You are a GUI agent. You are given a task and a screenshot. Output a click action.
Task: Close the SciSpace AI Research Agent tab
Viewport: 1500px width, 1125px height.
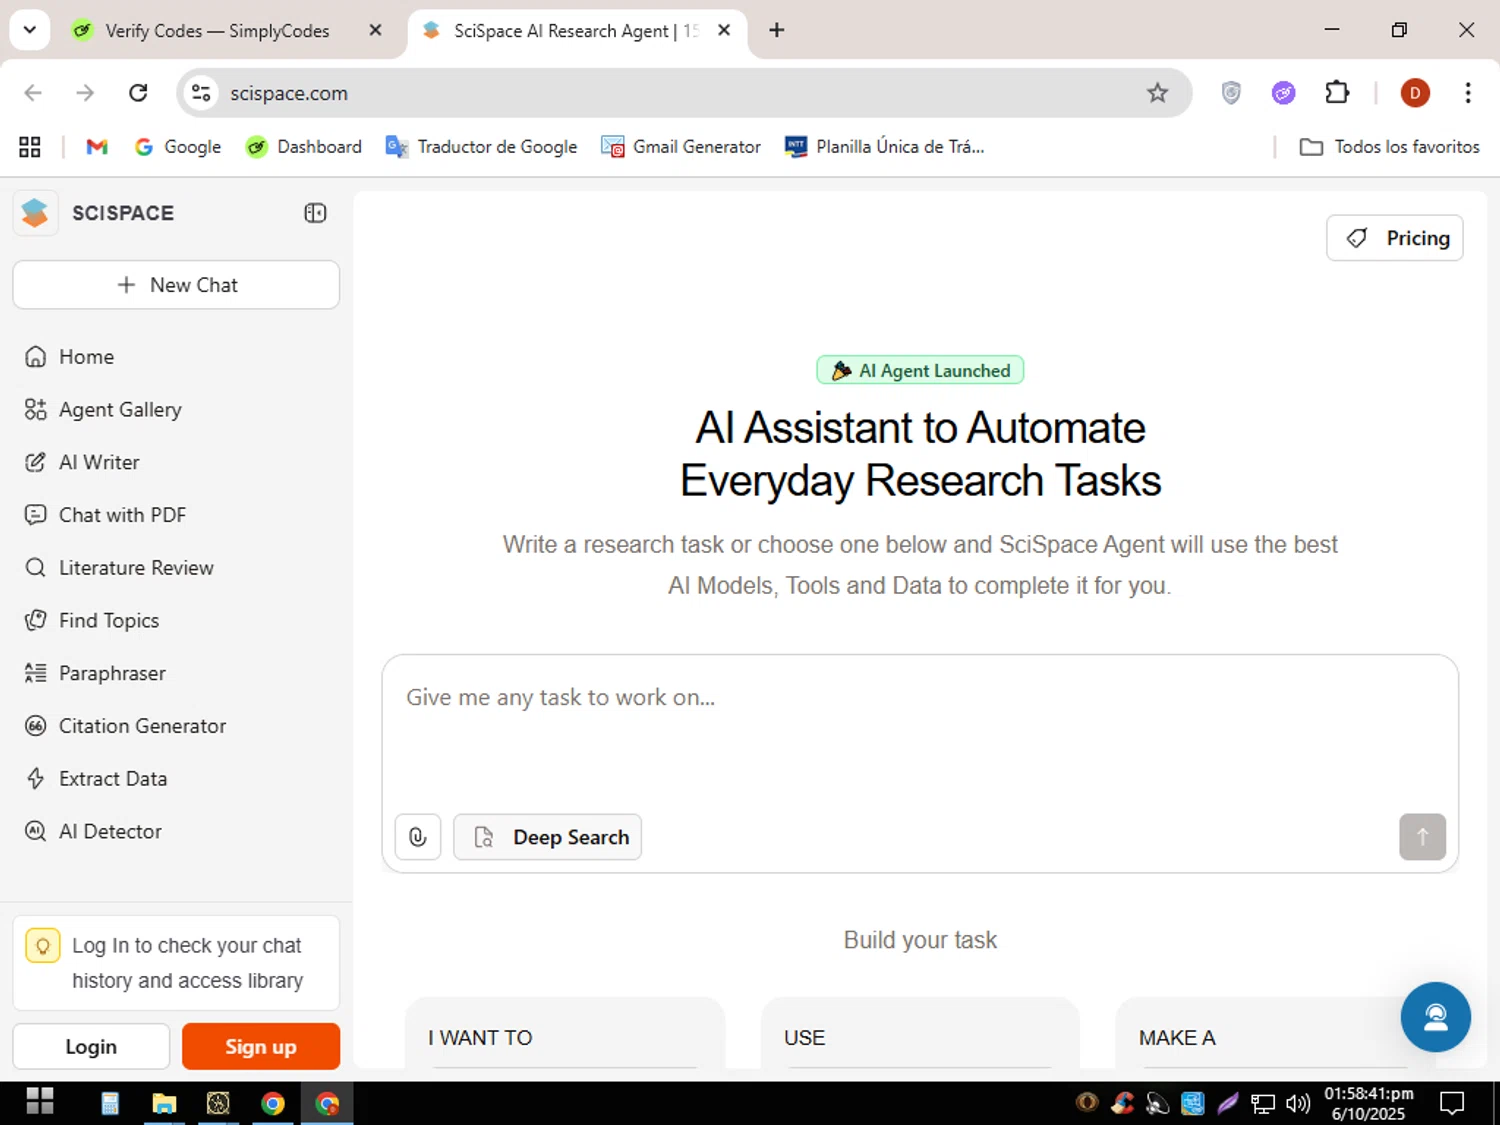(724, 30)
